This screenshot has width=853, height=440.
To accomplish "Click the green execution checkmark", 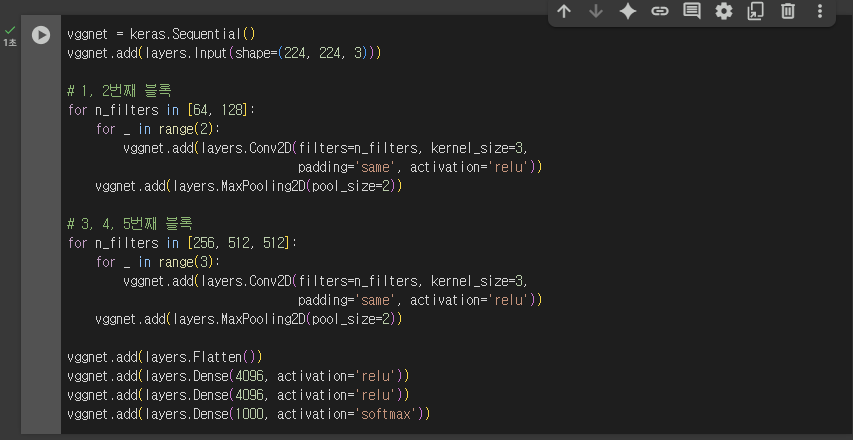I will coord(10,30).
